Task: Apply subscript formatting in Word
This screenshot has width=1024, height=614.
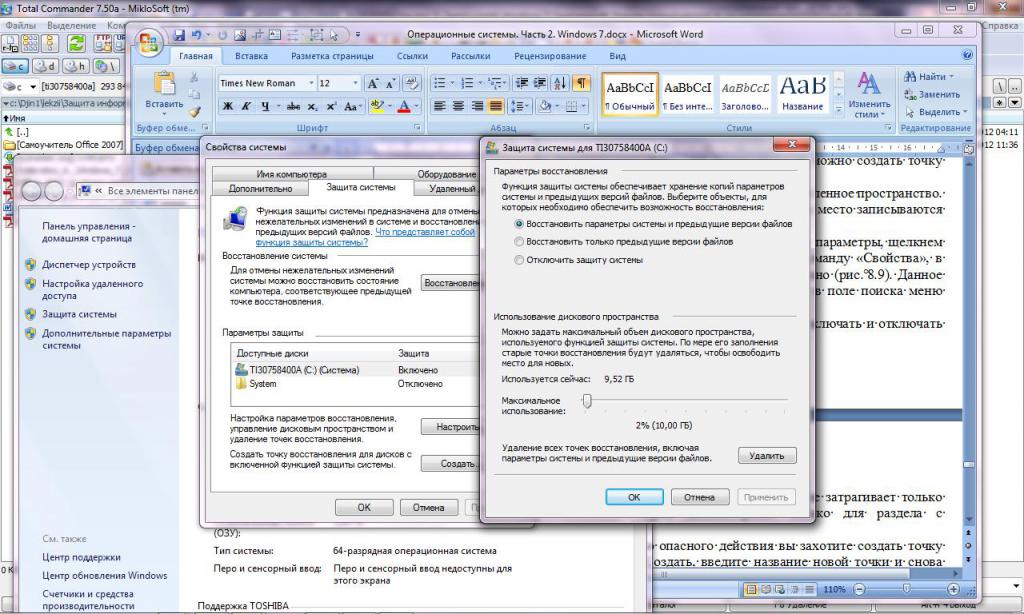Action: tap(313, 106)
